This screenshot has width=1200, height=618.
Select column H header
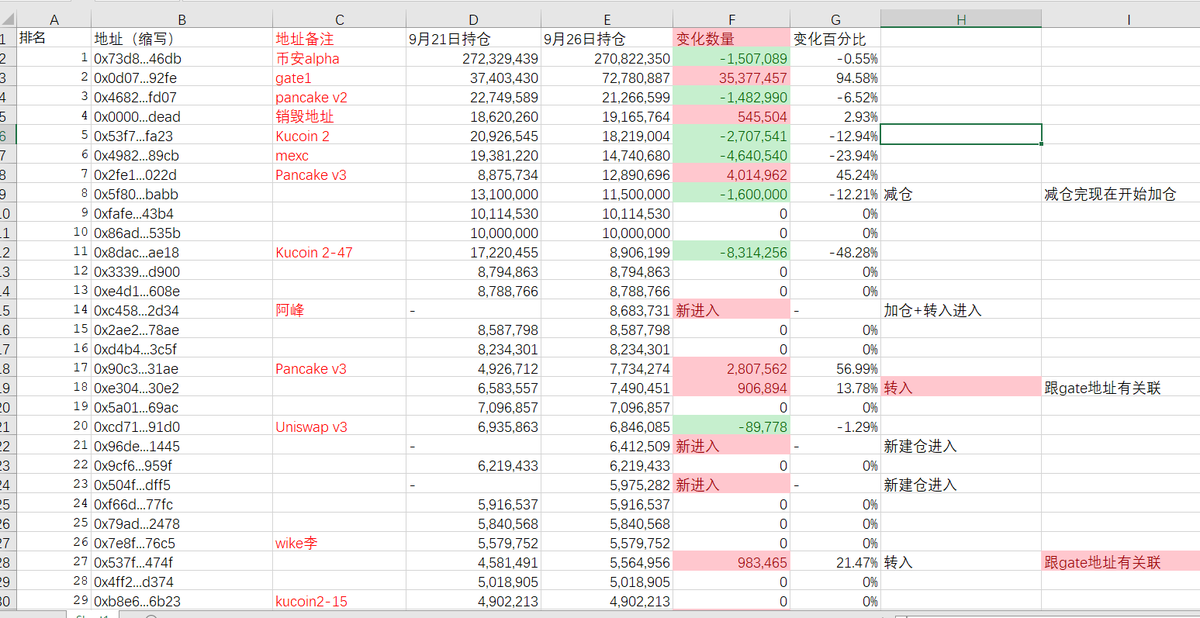[961, 19]
